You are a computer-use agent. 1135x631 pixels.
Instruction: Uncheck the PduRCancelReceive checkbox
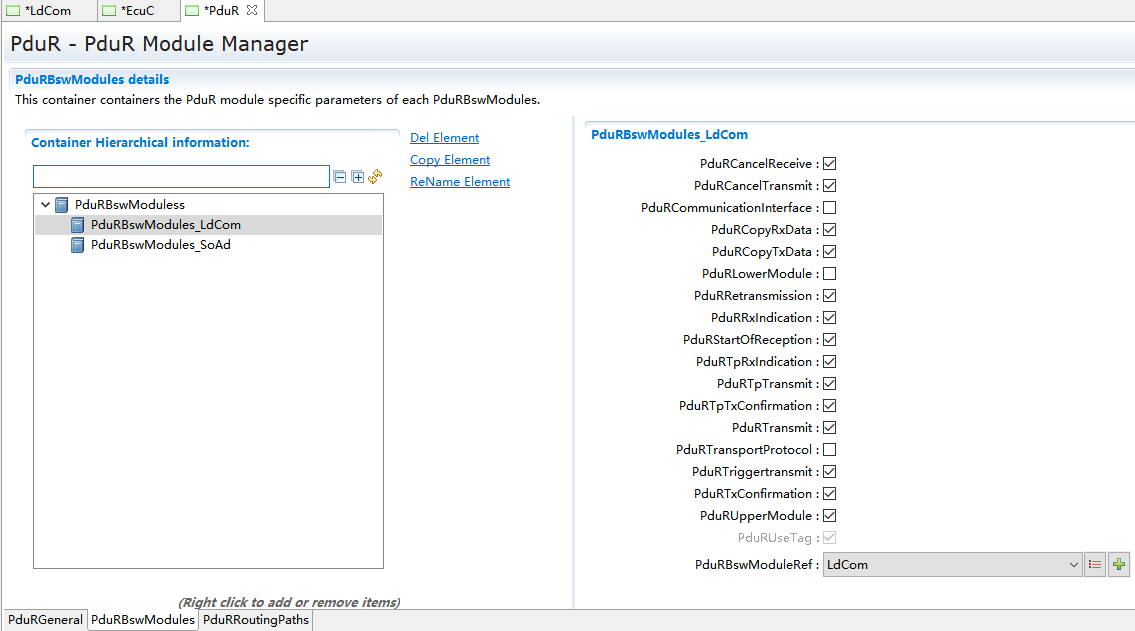(x=829, y=164)
